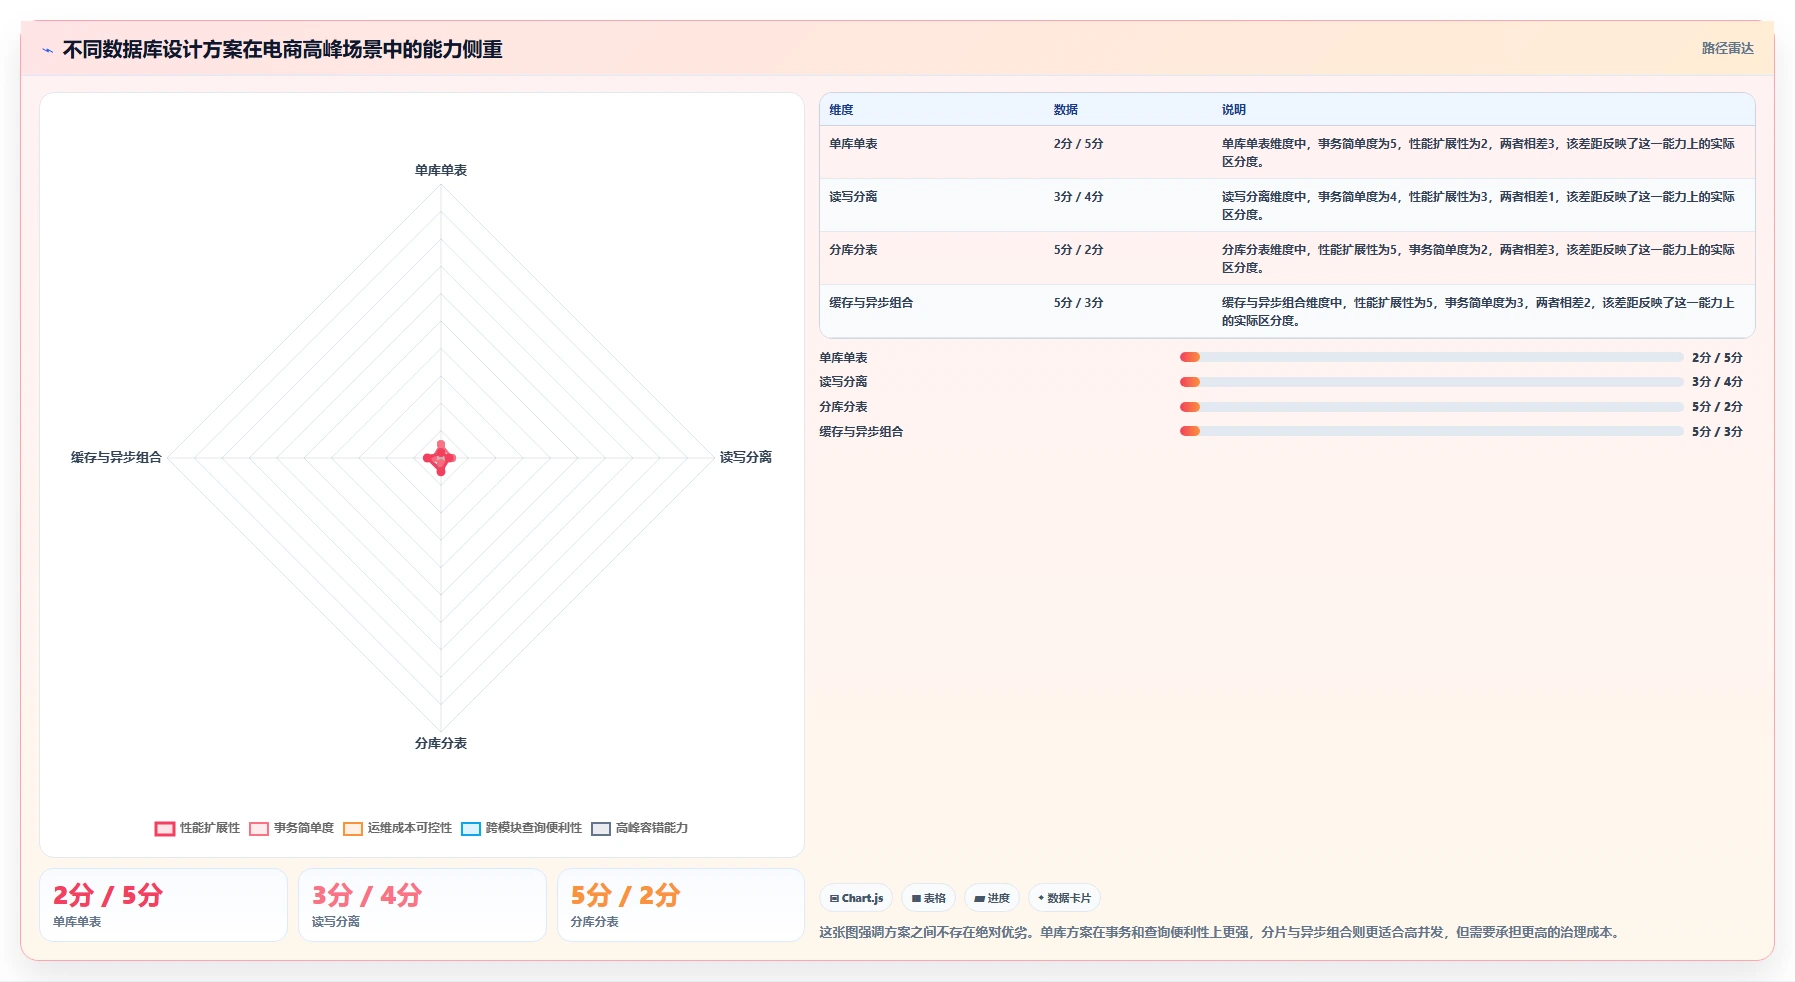Viewport: 1795px width, 982px height.
Task: Click the 数据卡片 tag
Action: [1064, 898]
